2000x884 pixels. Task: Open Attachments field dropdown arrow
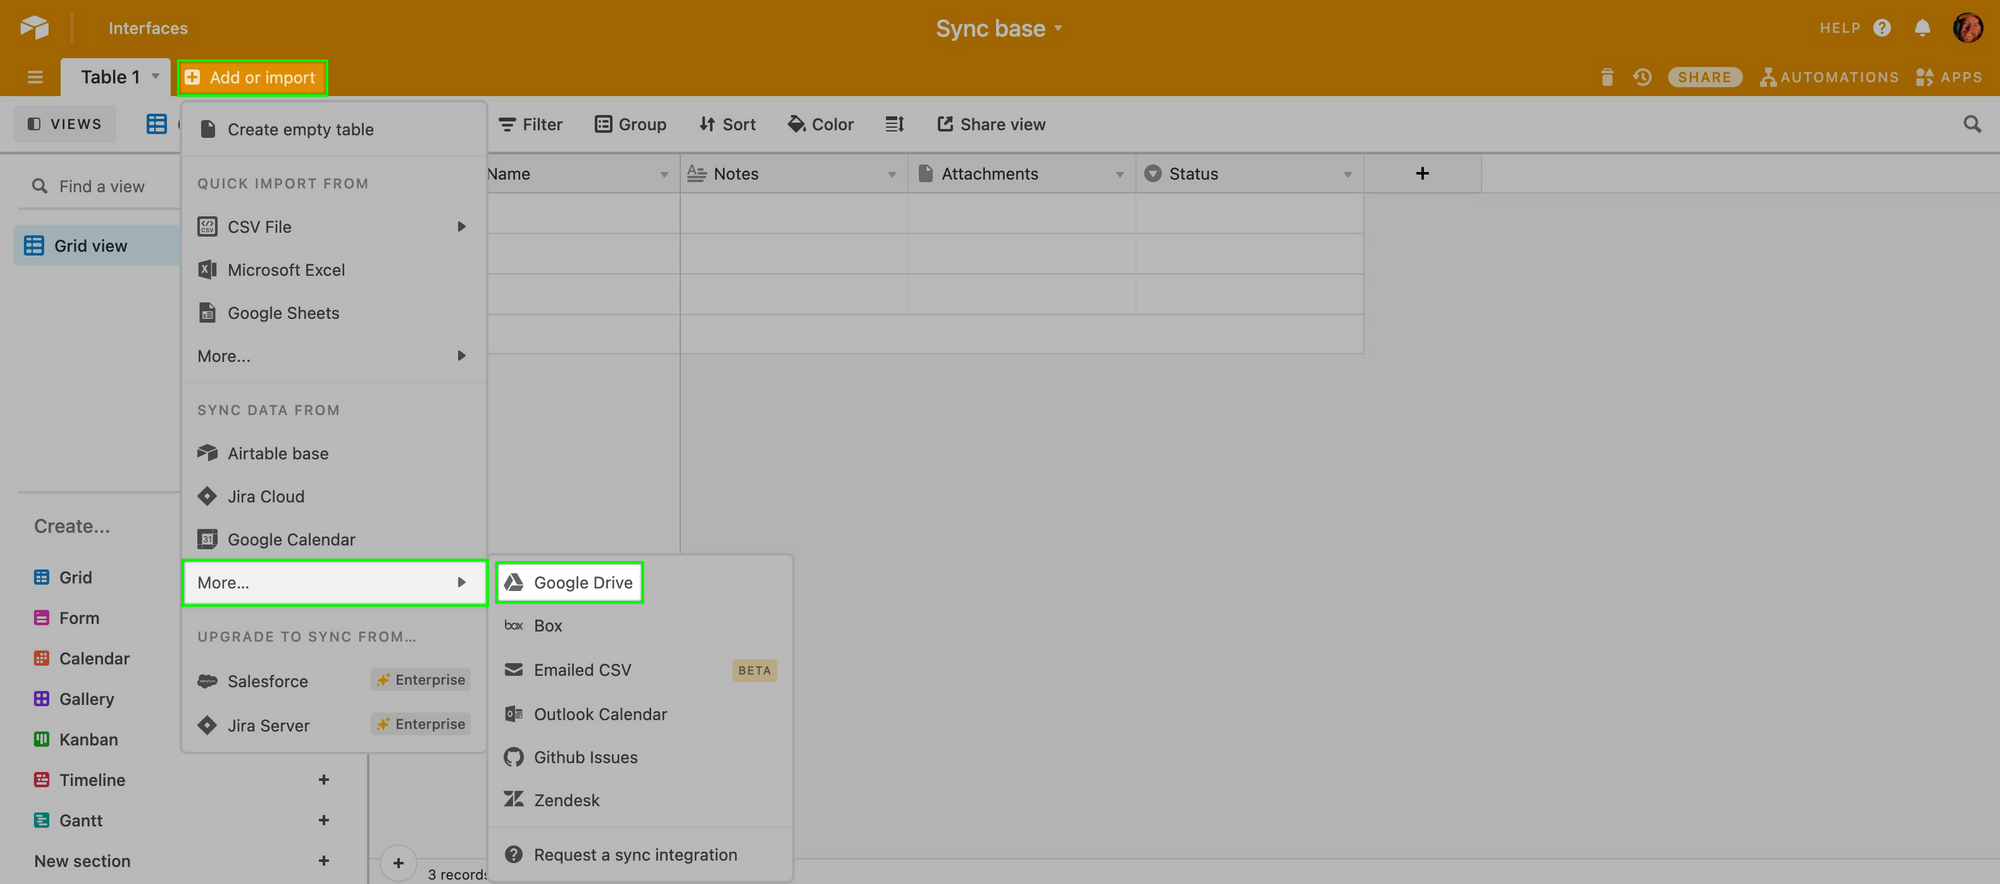[x=1120, y=174]
